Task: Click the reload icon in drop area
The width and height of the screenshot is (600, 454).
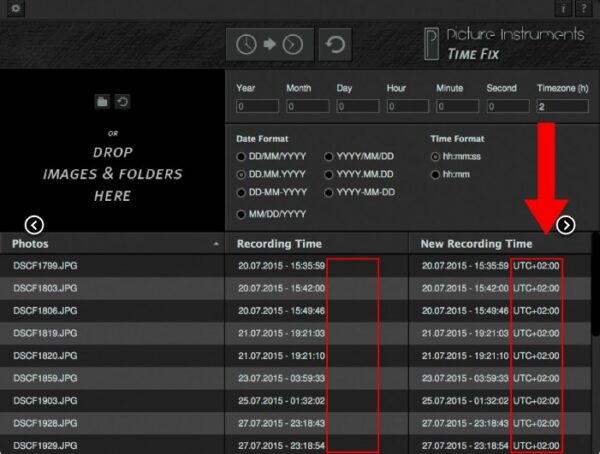Action: [x=122, y=102]
